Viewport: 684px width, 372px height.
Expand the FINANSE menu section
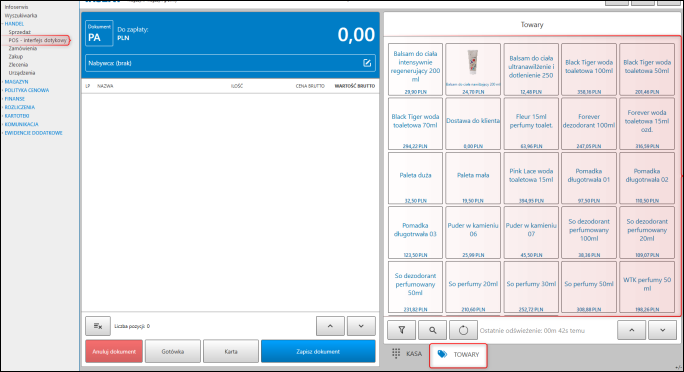pyautogui.click(x=15, y=99)
